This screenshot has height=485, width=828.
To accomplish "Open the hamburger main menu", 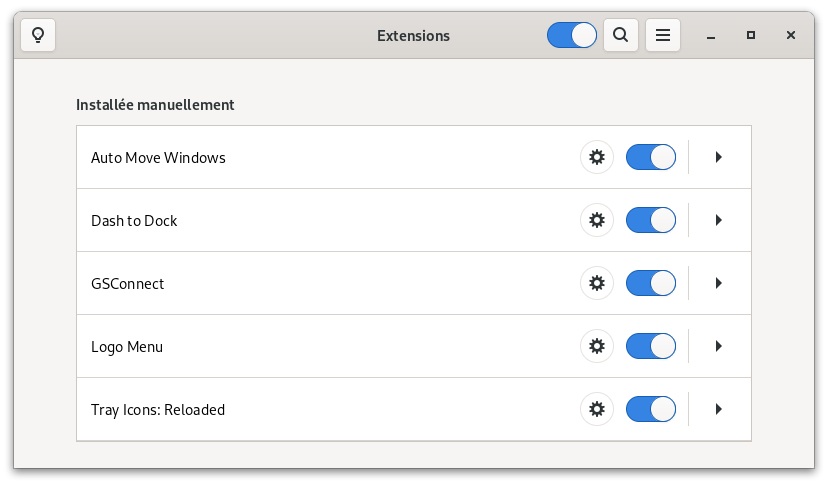I will click(663, 35).
